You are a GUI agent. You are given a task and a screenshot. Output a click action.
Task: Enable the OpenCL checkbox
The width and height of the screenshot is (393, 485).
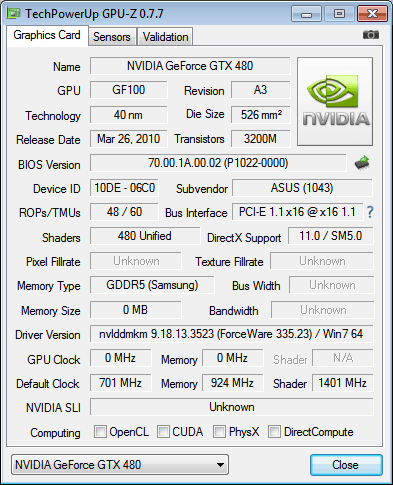pyautogui.click(x=100, y=431)
